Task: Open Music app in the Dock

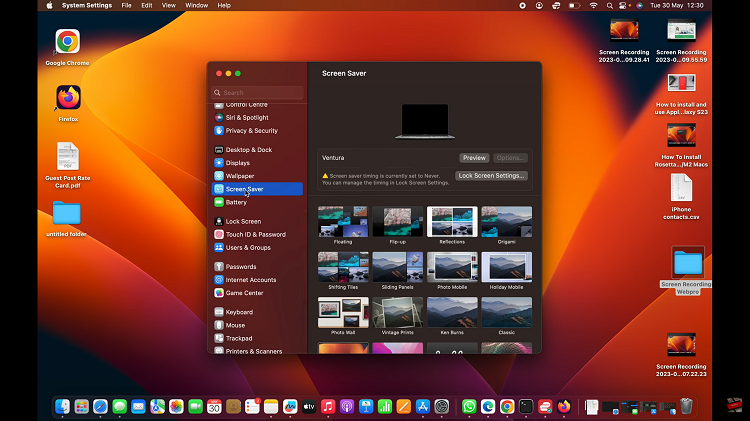Action: coord(328,407)
